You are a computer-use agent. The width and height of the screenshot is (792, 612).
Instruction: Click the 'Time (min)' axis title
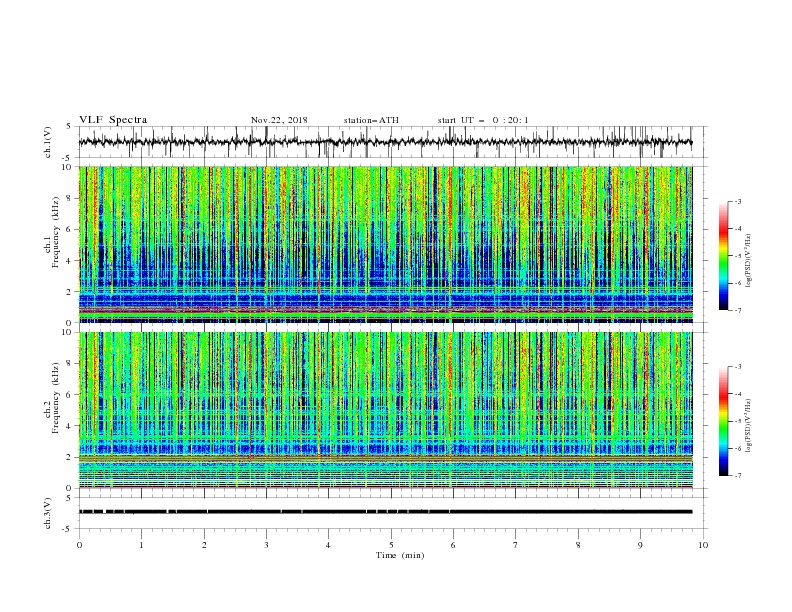point(400,555)
